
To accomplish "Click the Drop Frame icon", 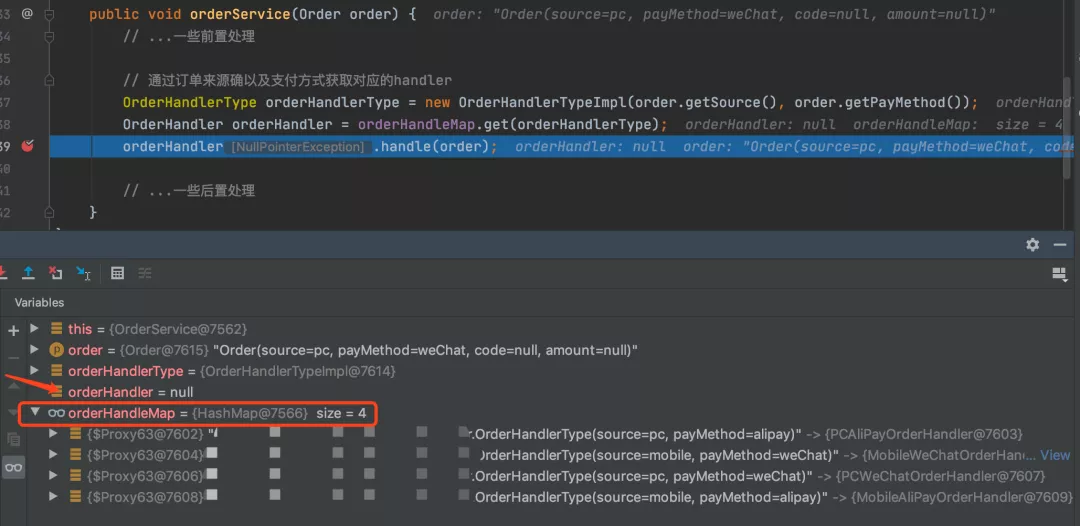I will 55,273.
